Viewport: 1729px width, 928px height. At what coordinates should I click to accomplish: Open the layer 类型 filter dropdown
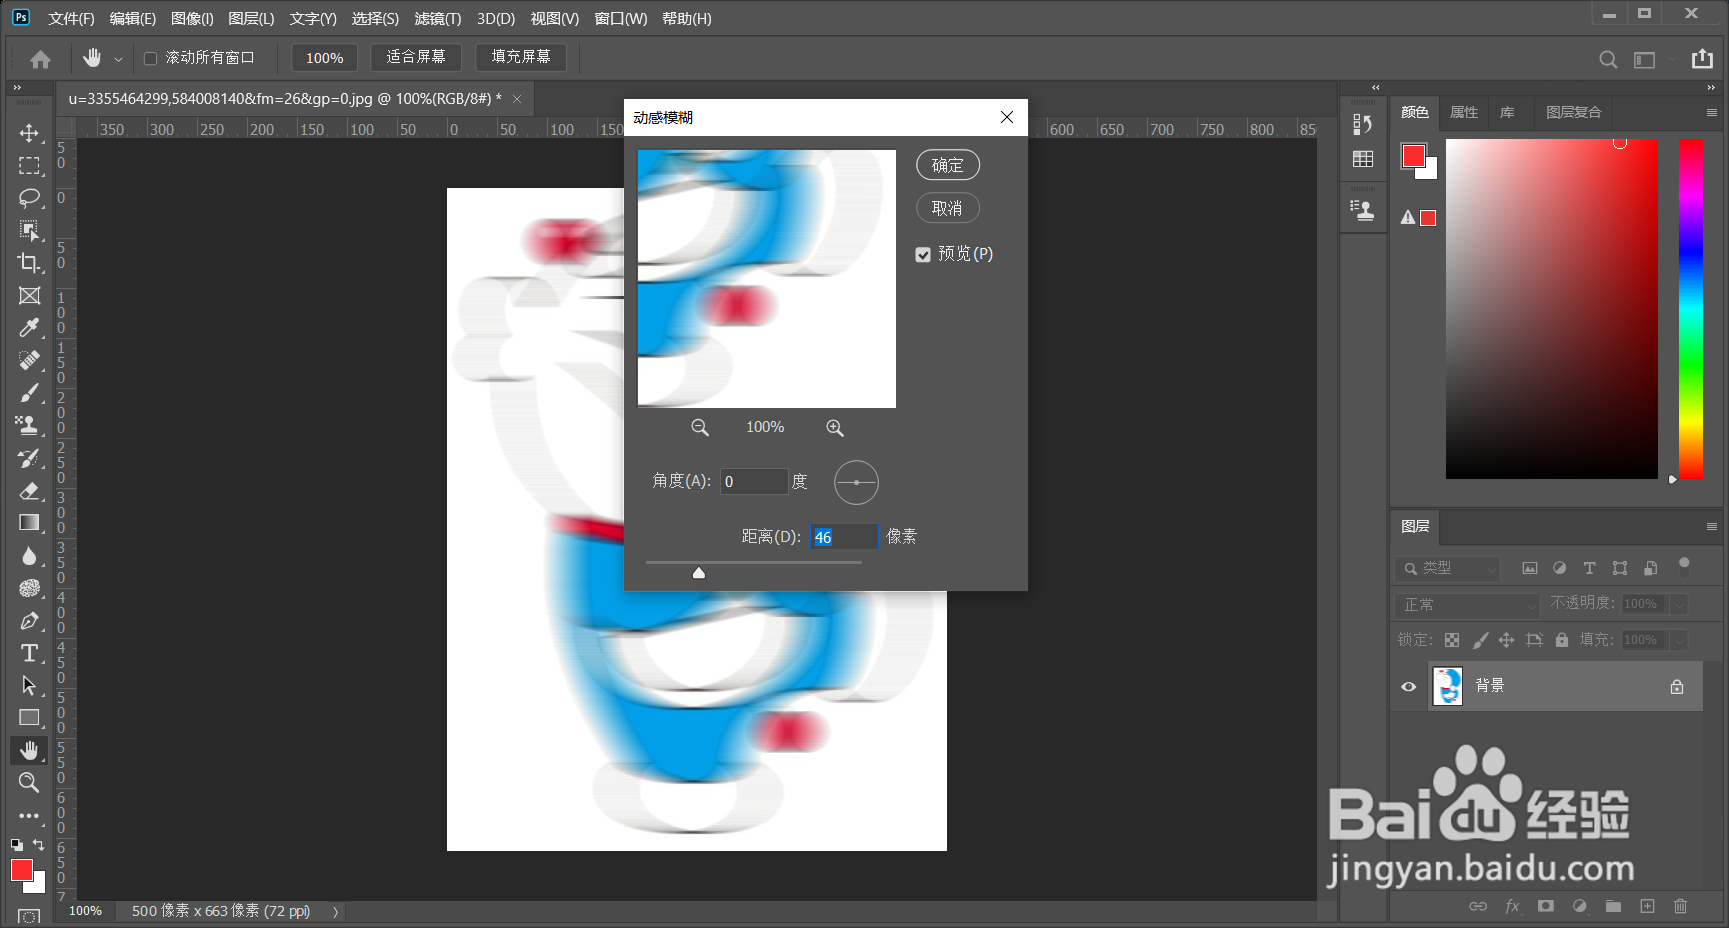click(x=1447, y=568)
